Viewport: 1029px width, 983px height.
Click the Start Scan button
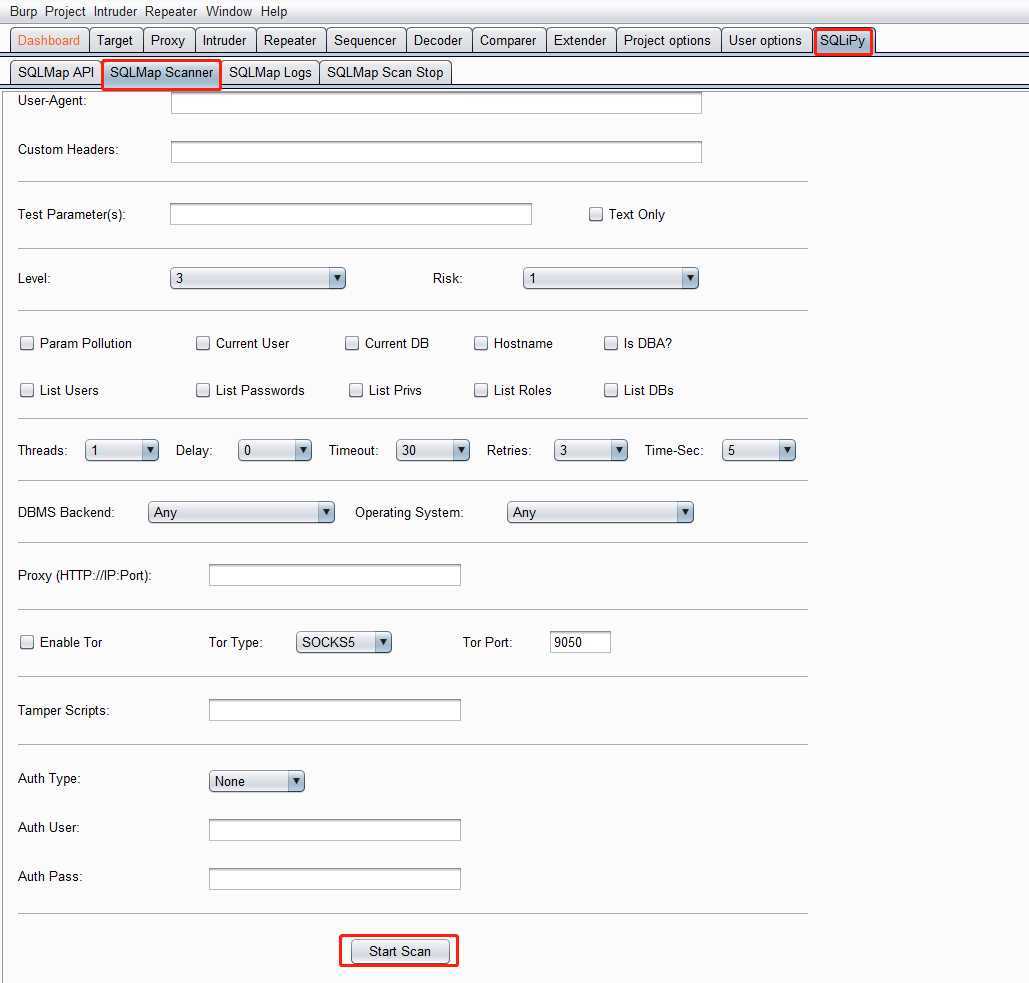pos(400,952)
